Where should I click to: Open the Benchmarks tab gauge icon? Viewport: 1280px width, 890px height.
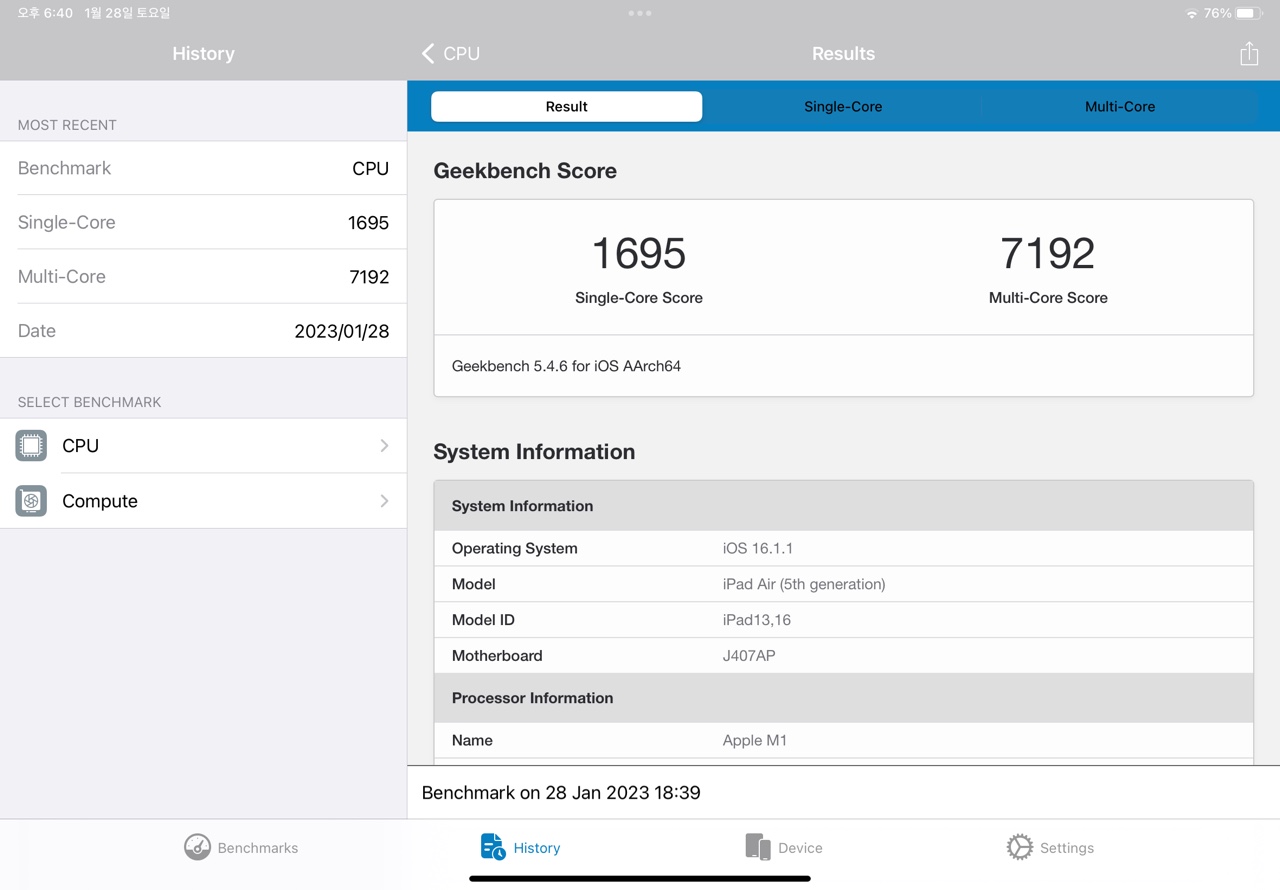click(197, 847)
